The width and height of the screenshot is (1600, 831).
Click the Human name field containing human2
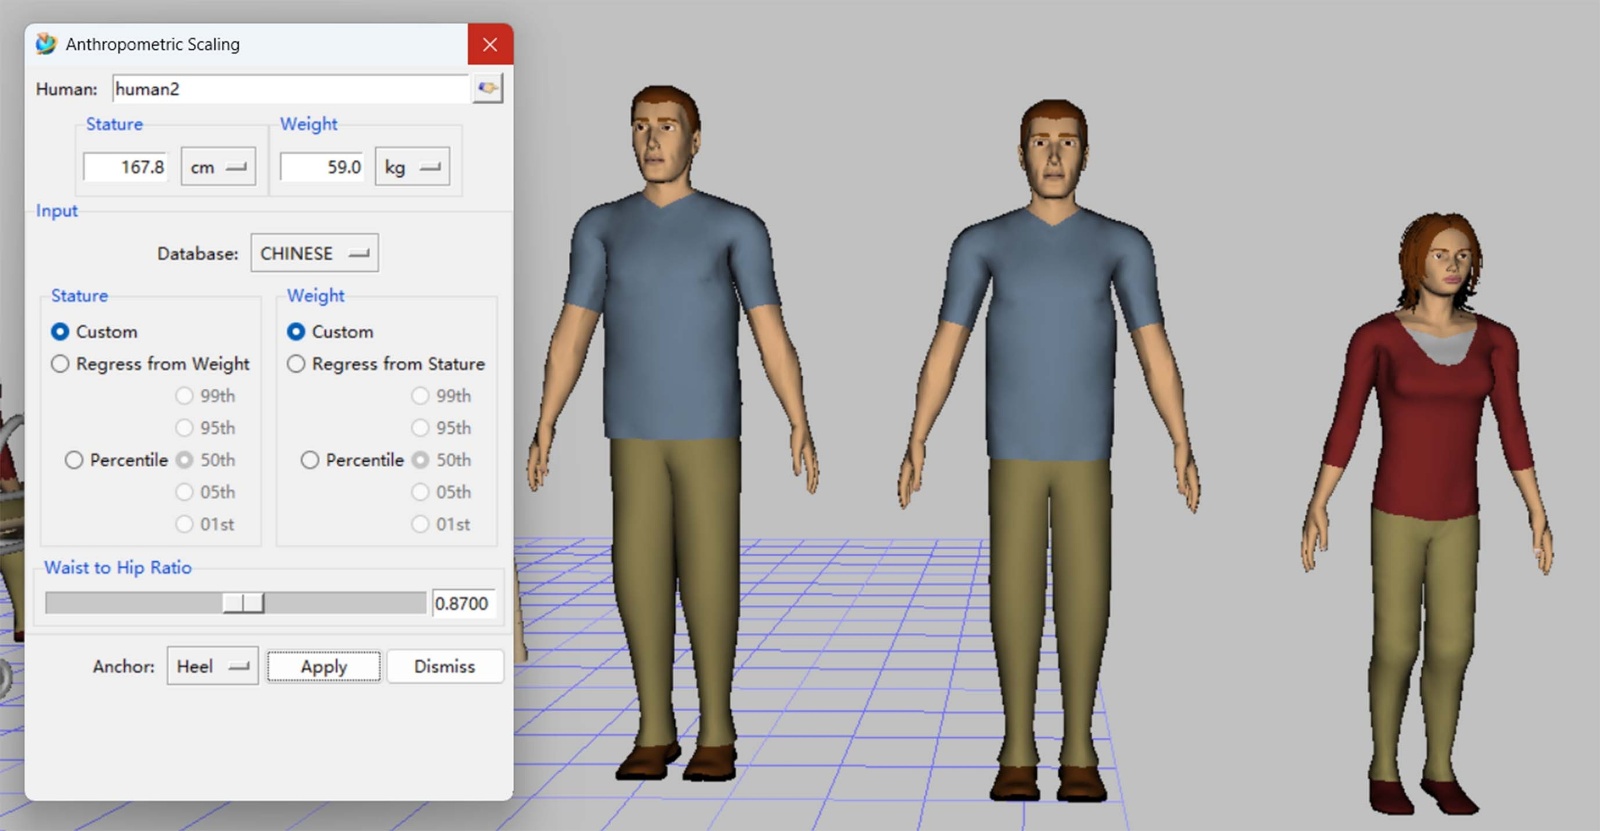(290, 89)
